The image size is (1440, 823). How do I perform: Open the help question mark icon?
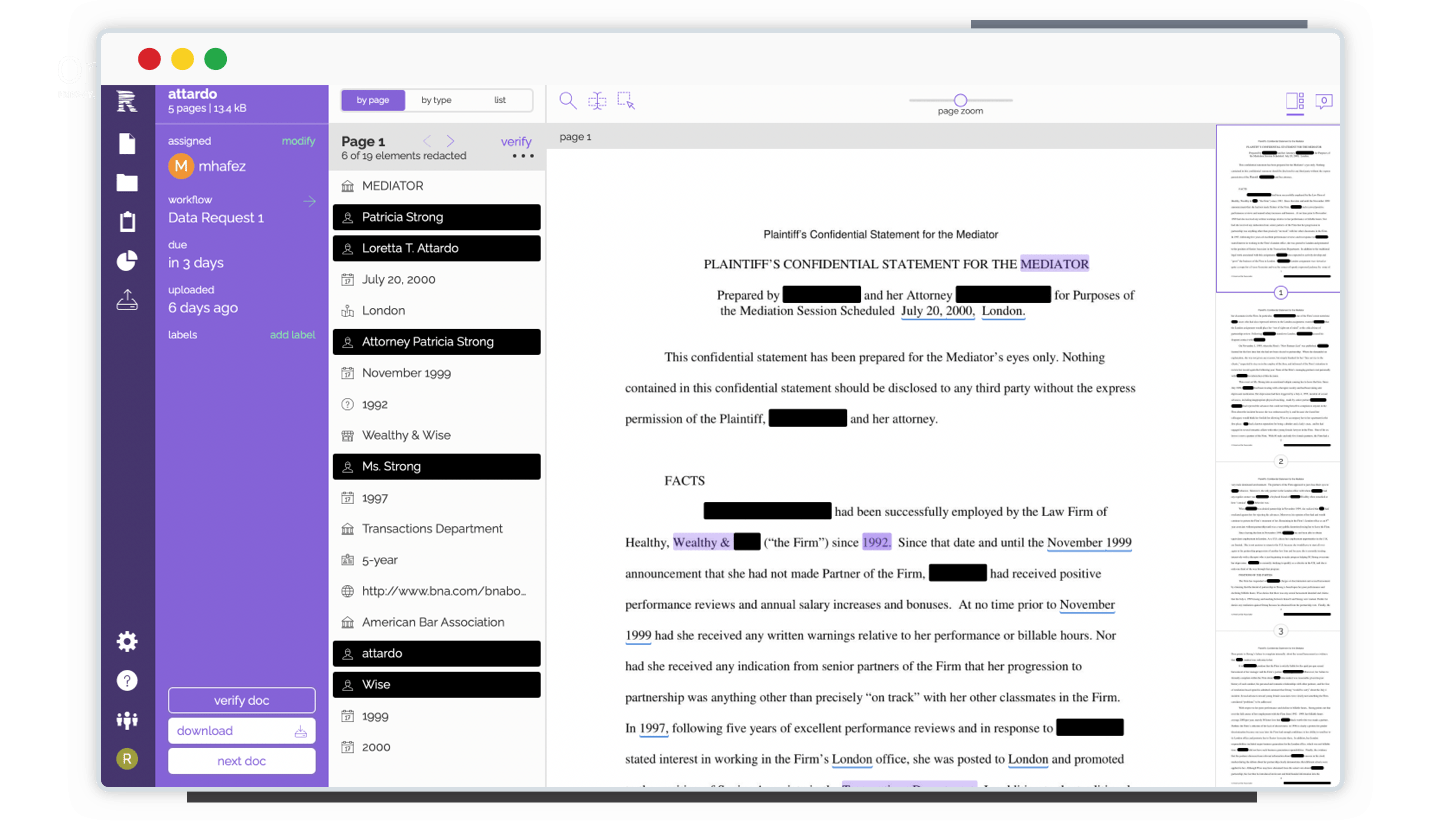(127, 680)
